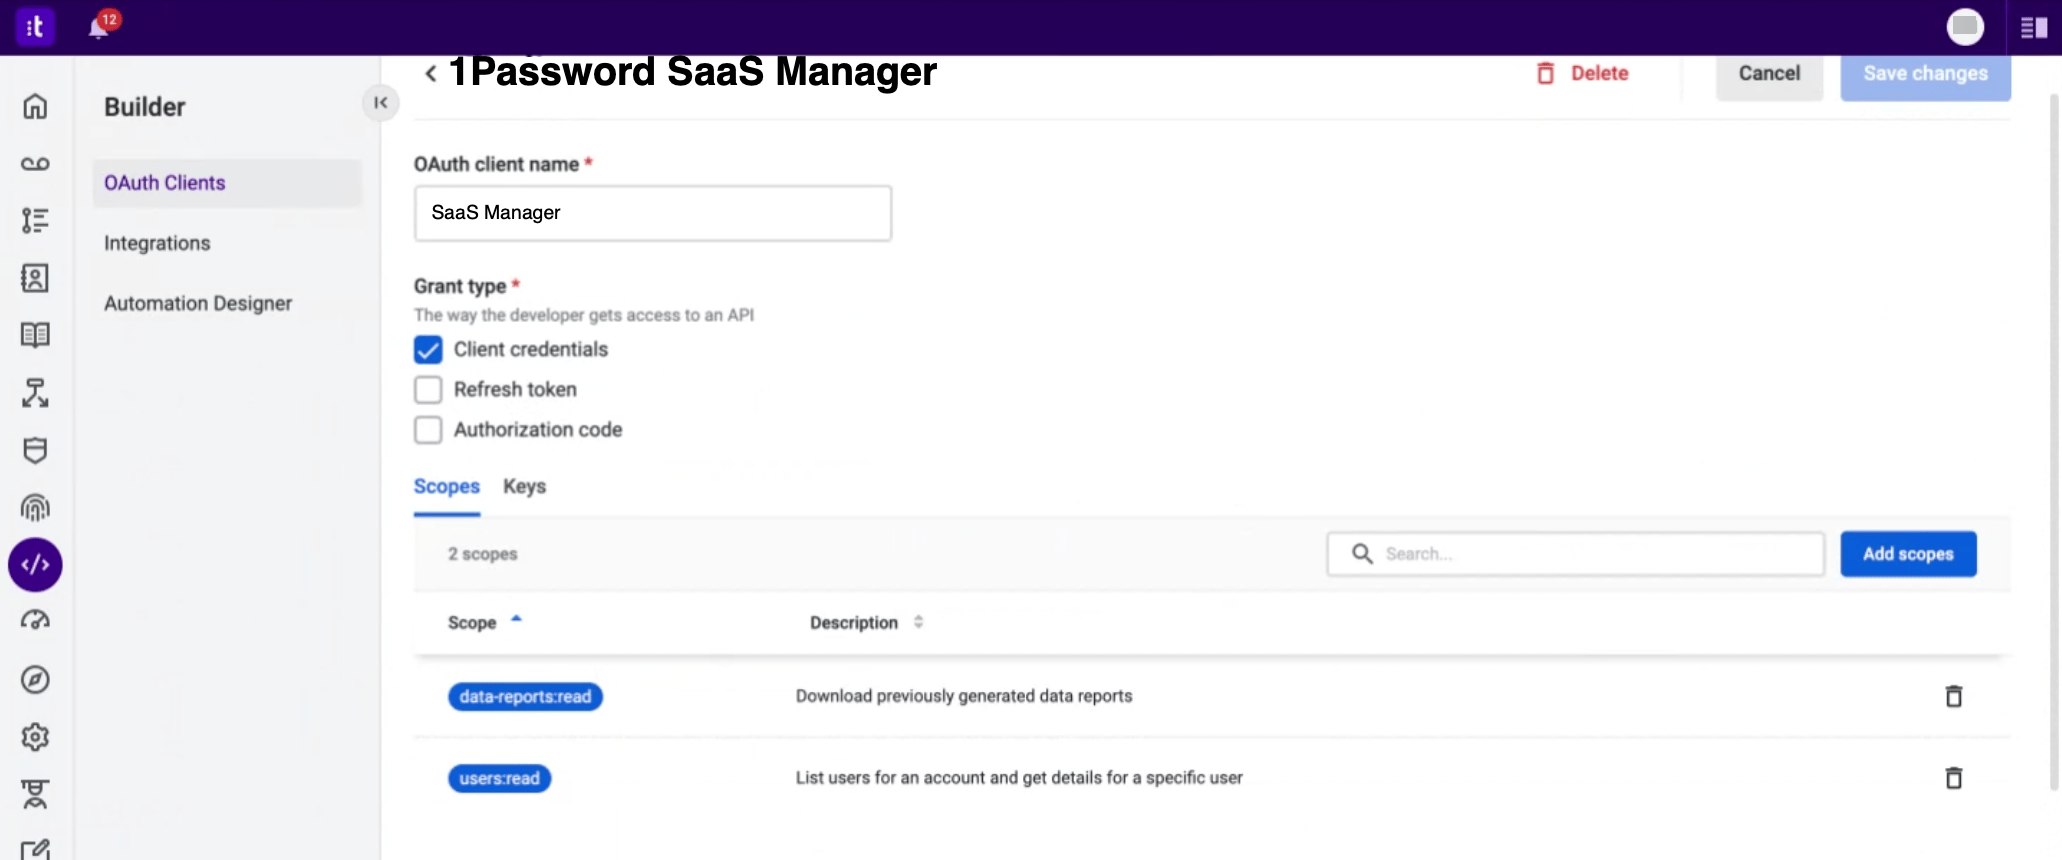Open the dashboard gauge sidebar icon
The width and height of the screenshot is (2062, 860).
(35, 621)
